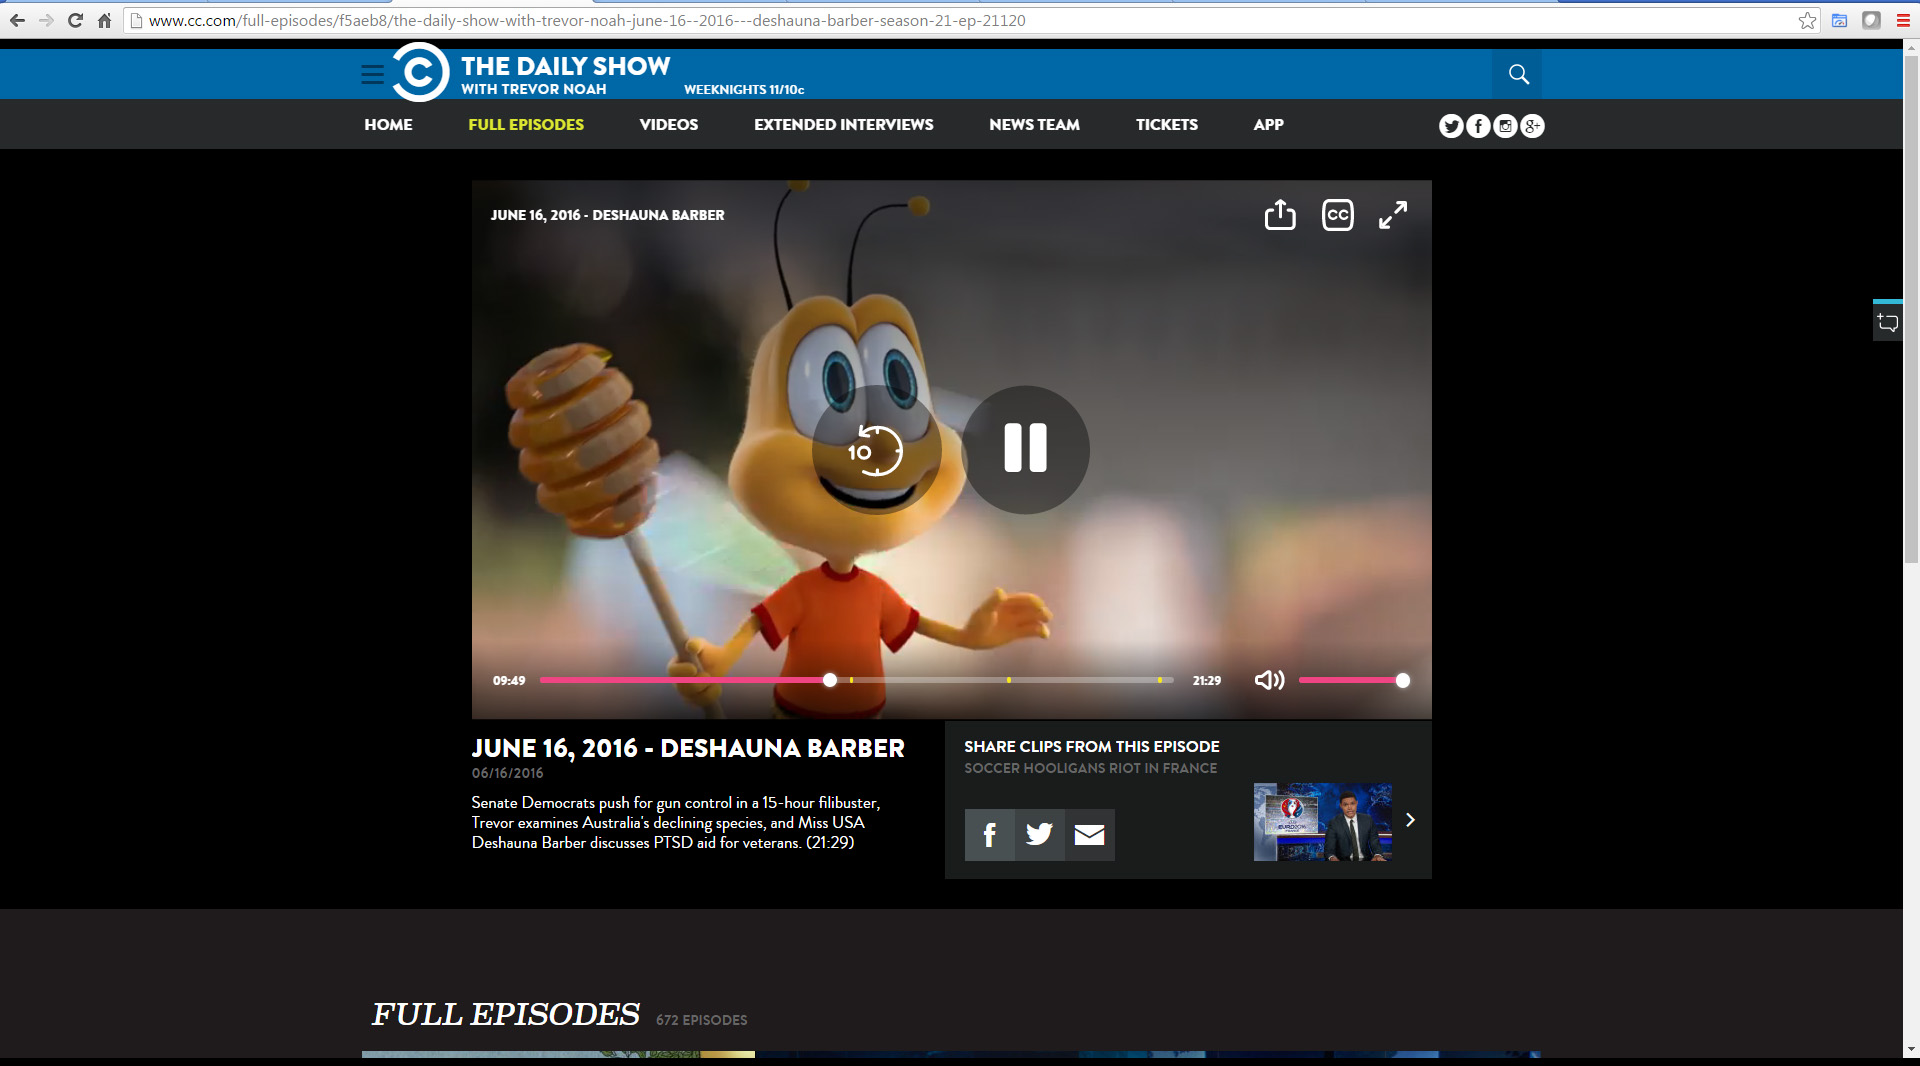
Task: Open the Full Episodes section
Action: coord(526,125)
